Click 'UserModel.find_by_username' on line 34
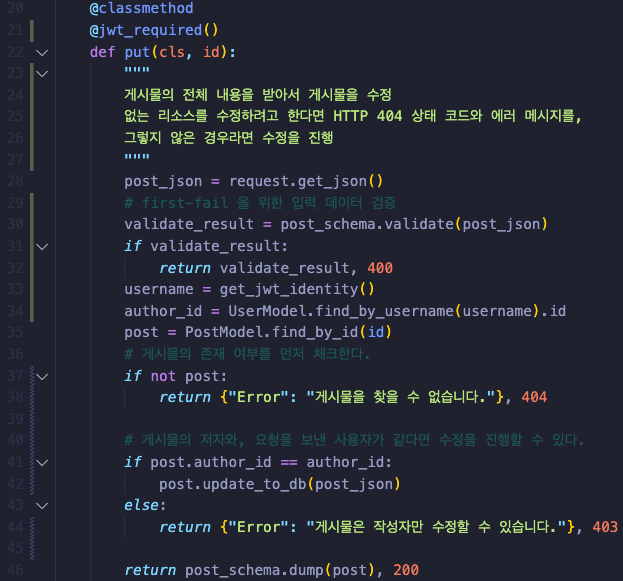This screenshot has width=623, height=581. click(341, 311)
